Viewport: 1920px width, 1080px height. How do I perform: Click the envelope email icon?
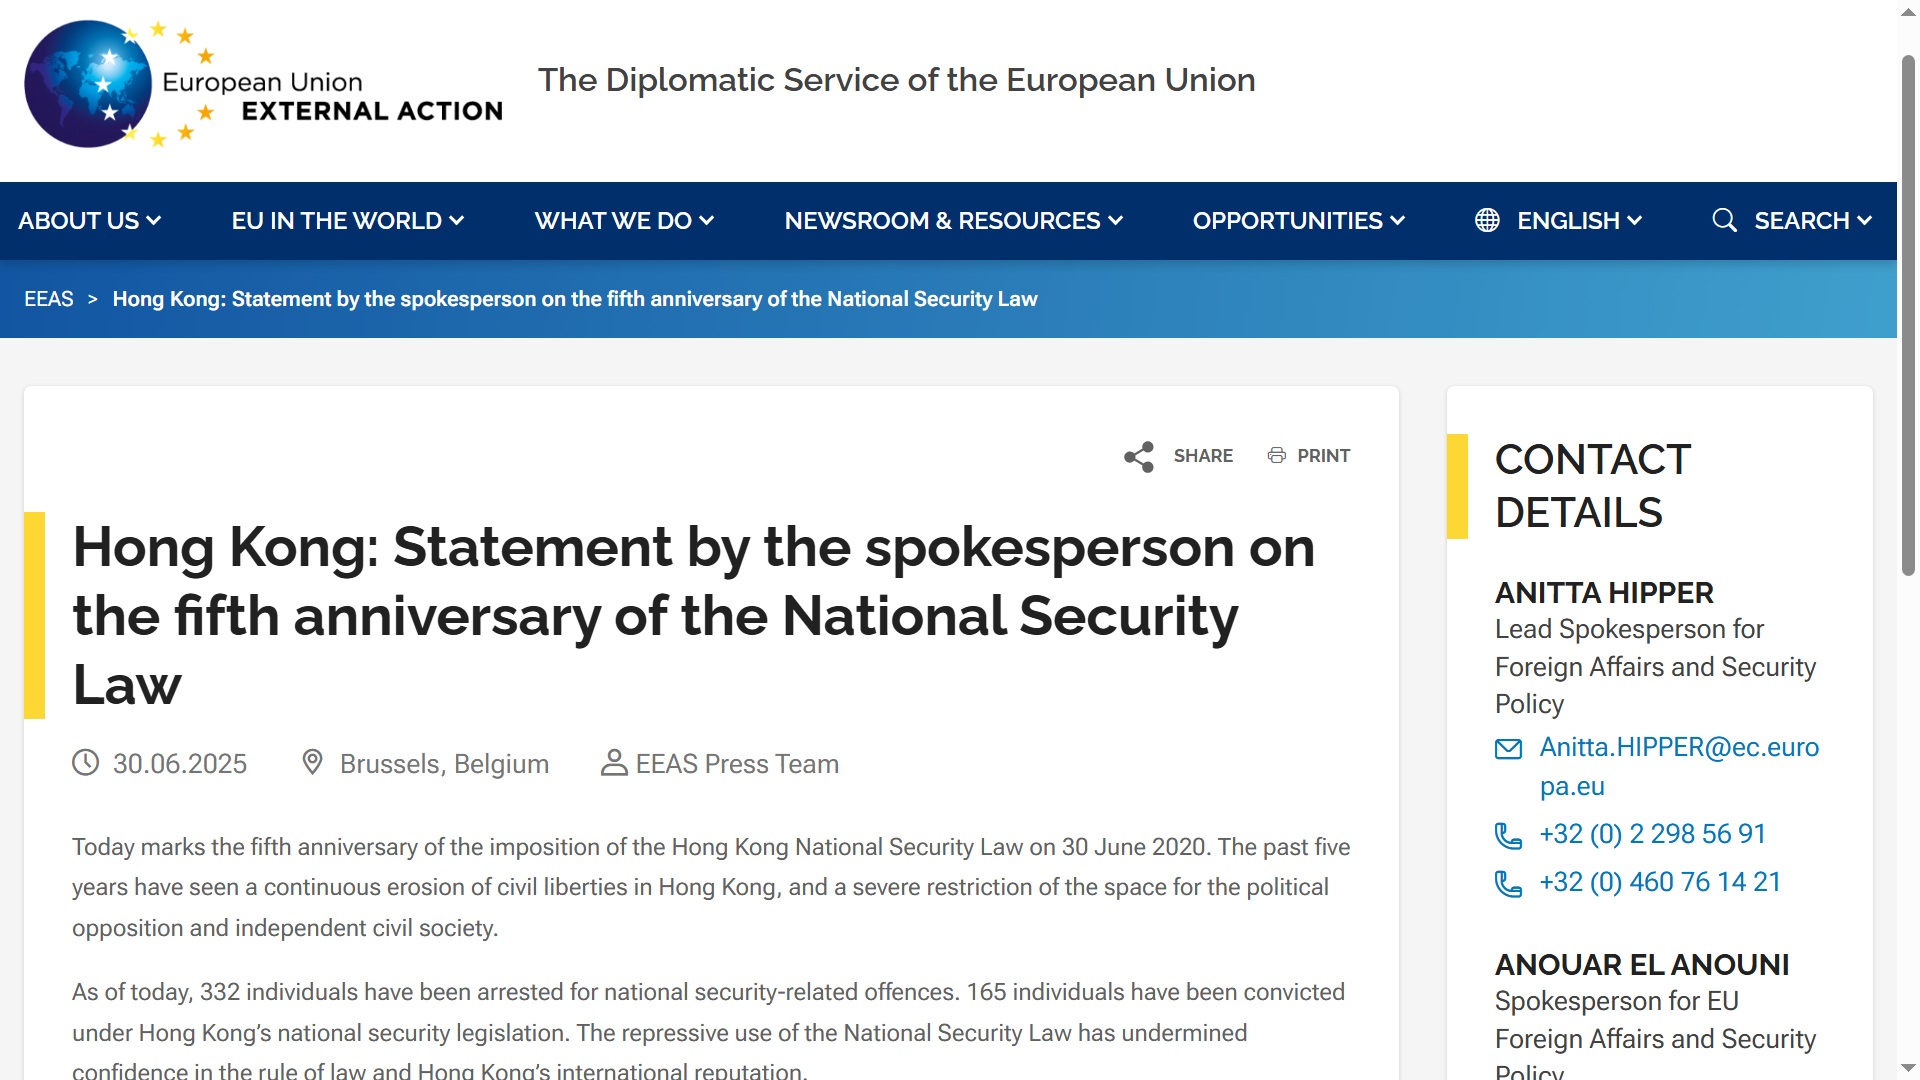[1508, 749]
